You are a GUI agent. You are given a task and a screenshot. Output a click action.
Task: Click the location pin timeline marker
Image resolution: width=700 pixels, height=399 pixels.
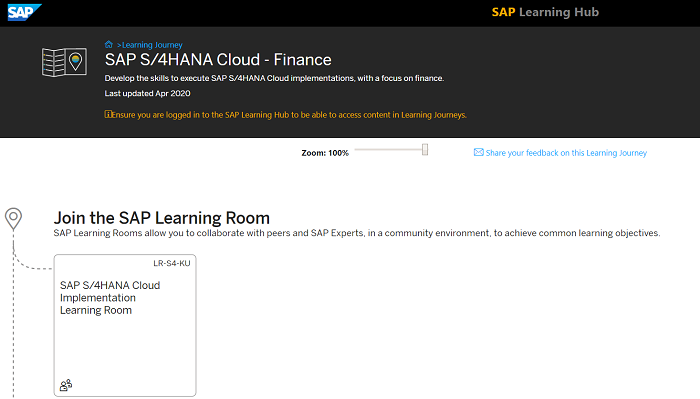pyautogui.click(x=13, y=219)
